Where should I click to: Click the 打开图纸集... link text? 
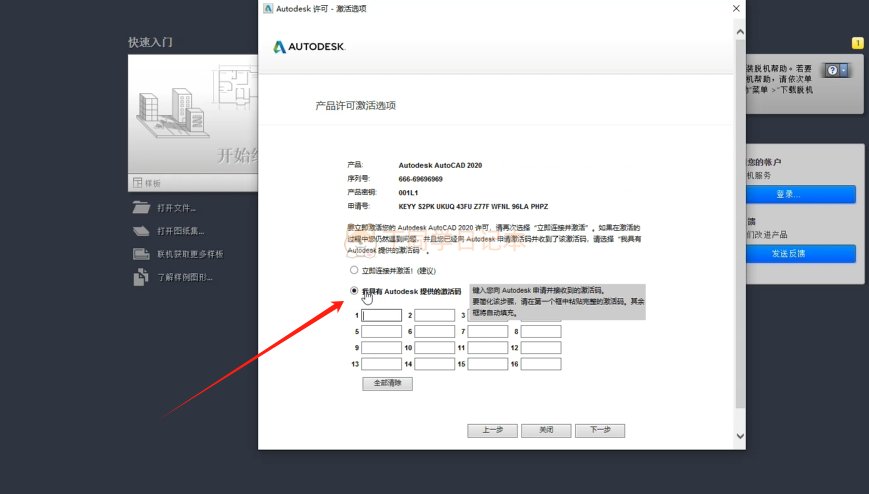[180, 231]
